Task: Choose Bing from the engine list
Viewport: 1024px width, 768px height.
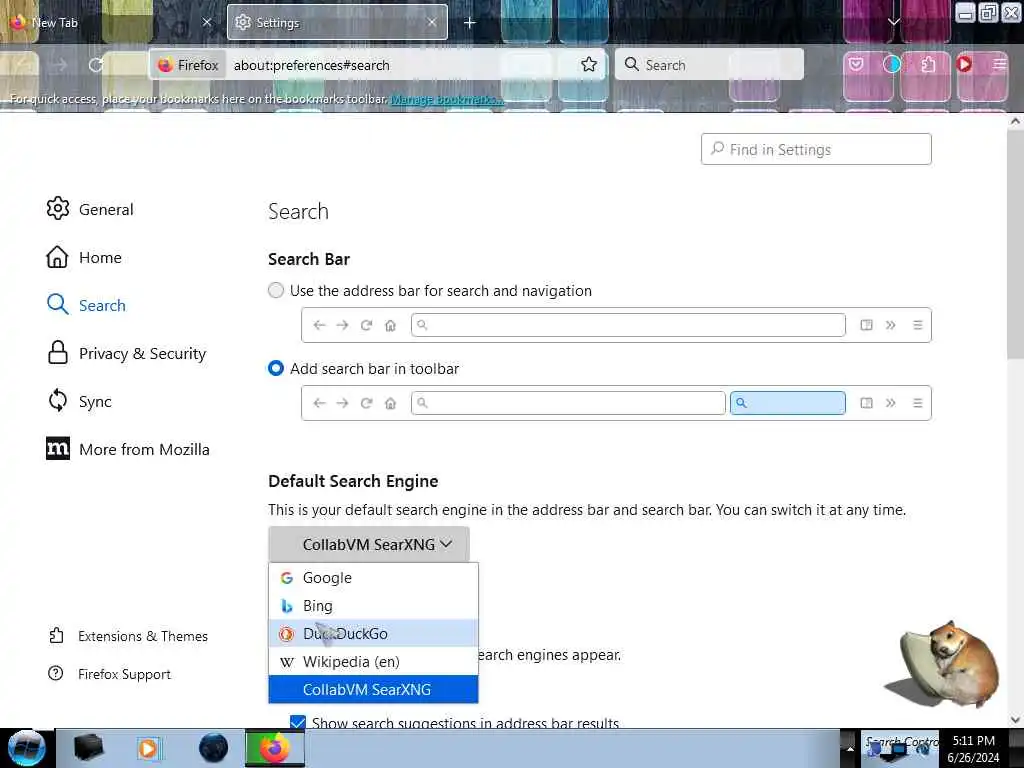Action: point(373,606)
